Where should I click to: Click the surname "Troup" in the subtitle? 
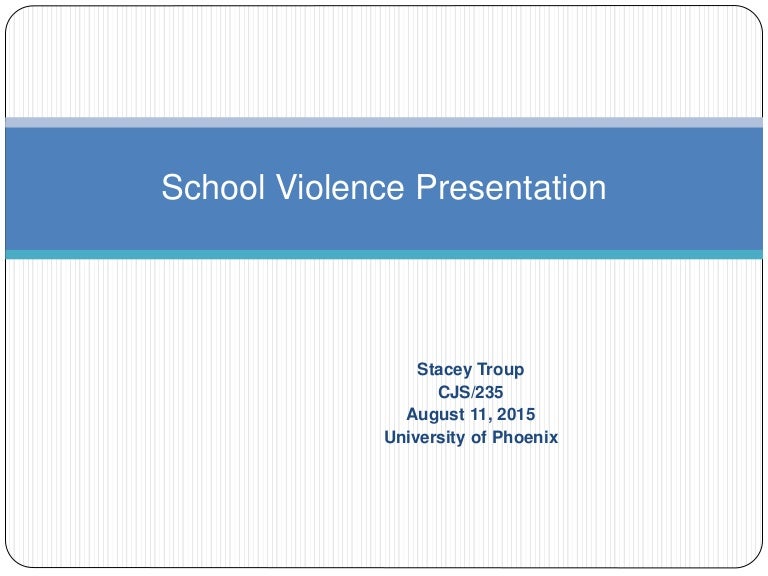[x=499, y=370]
